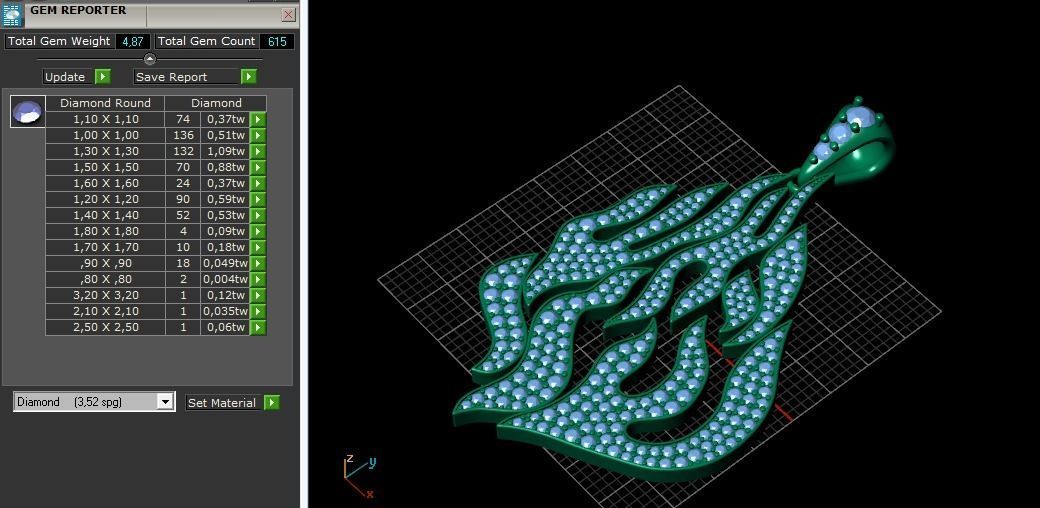Select the 1,20 X 1,20 size cell
The height and width of the screenshot is (508, 1040).
point(105,199)
